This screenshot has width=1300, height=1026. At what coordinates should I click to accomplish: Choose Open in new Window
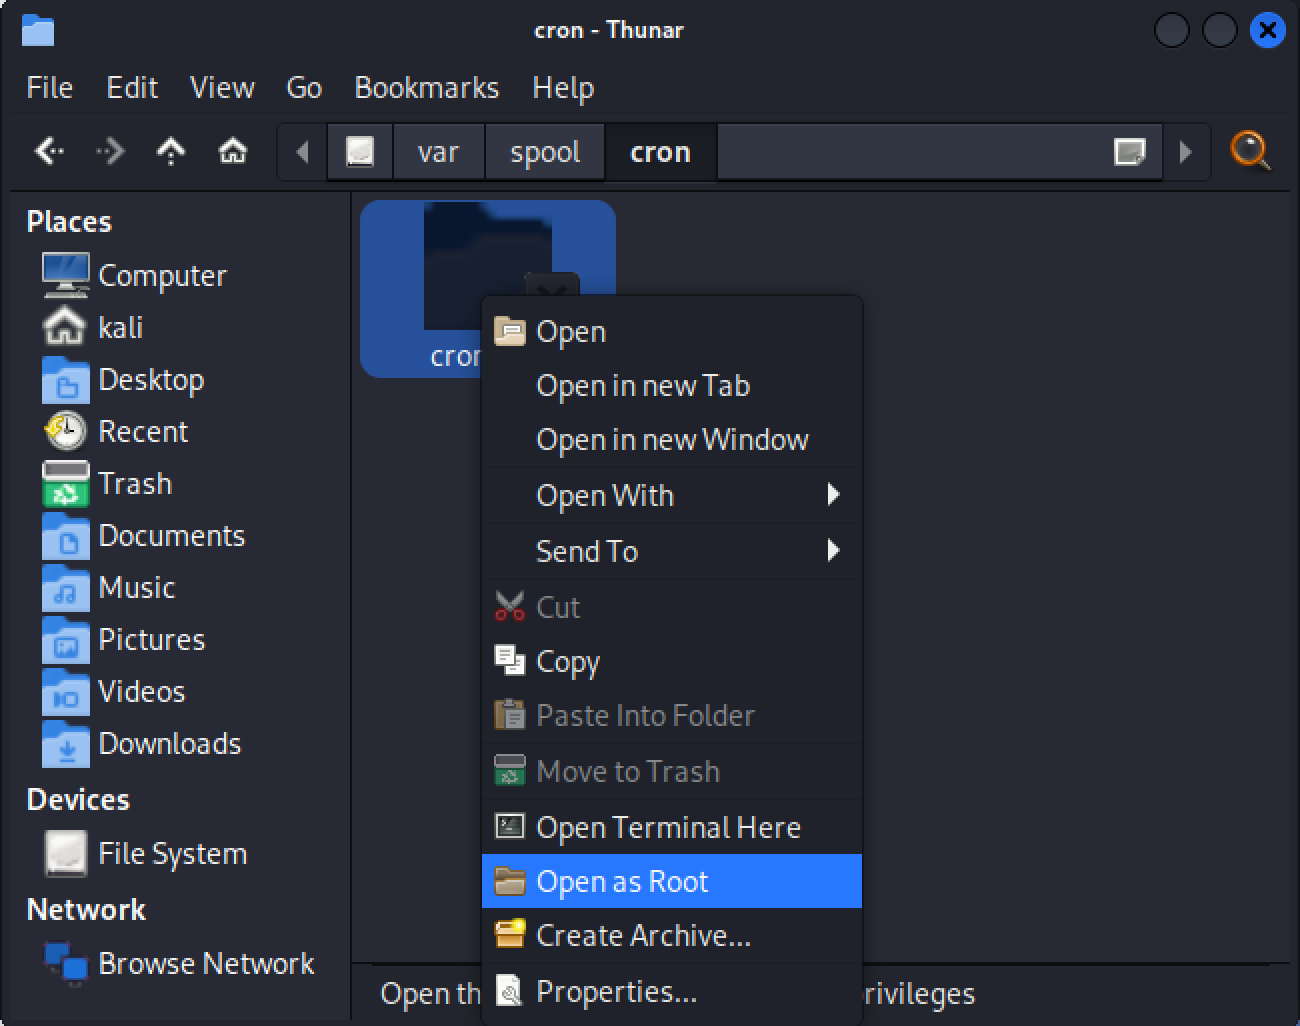672,439
